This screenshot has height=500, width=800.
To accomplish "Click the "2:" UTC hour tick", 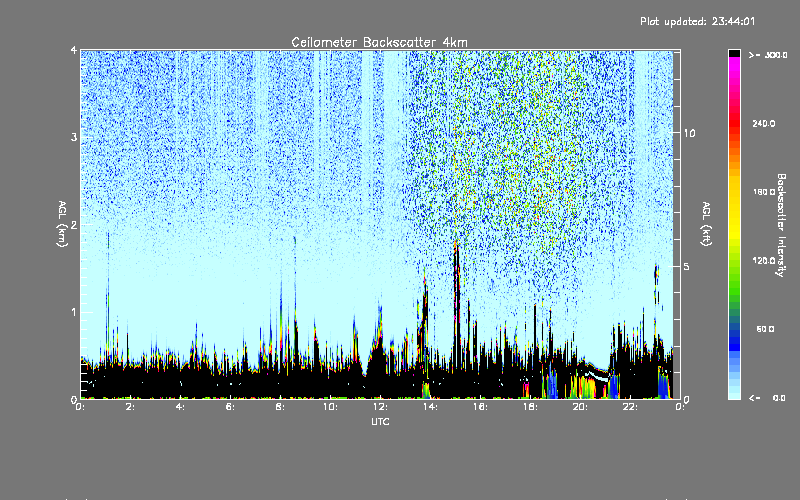I will (x=130, y=407).
